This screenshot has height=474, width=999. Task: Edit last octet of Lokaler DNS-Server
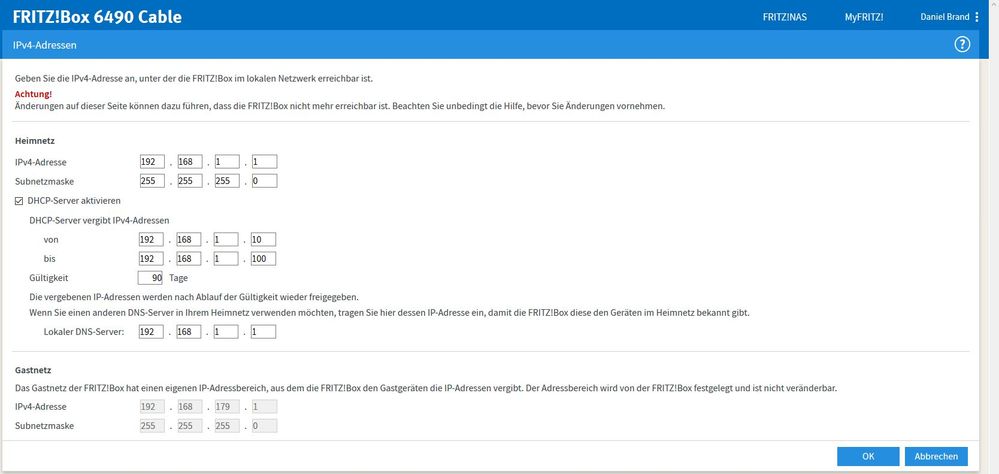click(x=263, y=331)
